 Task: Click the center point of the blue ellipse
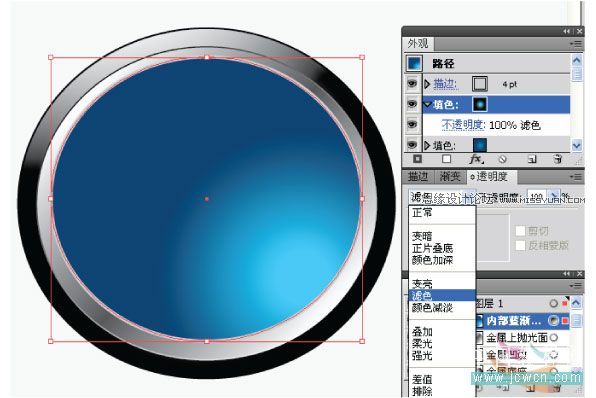207,198
